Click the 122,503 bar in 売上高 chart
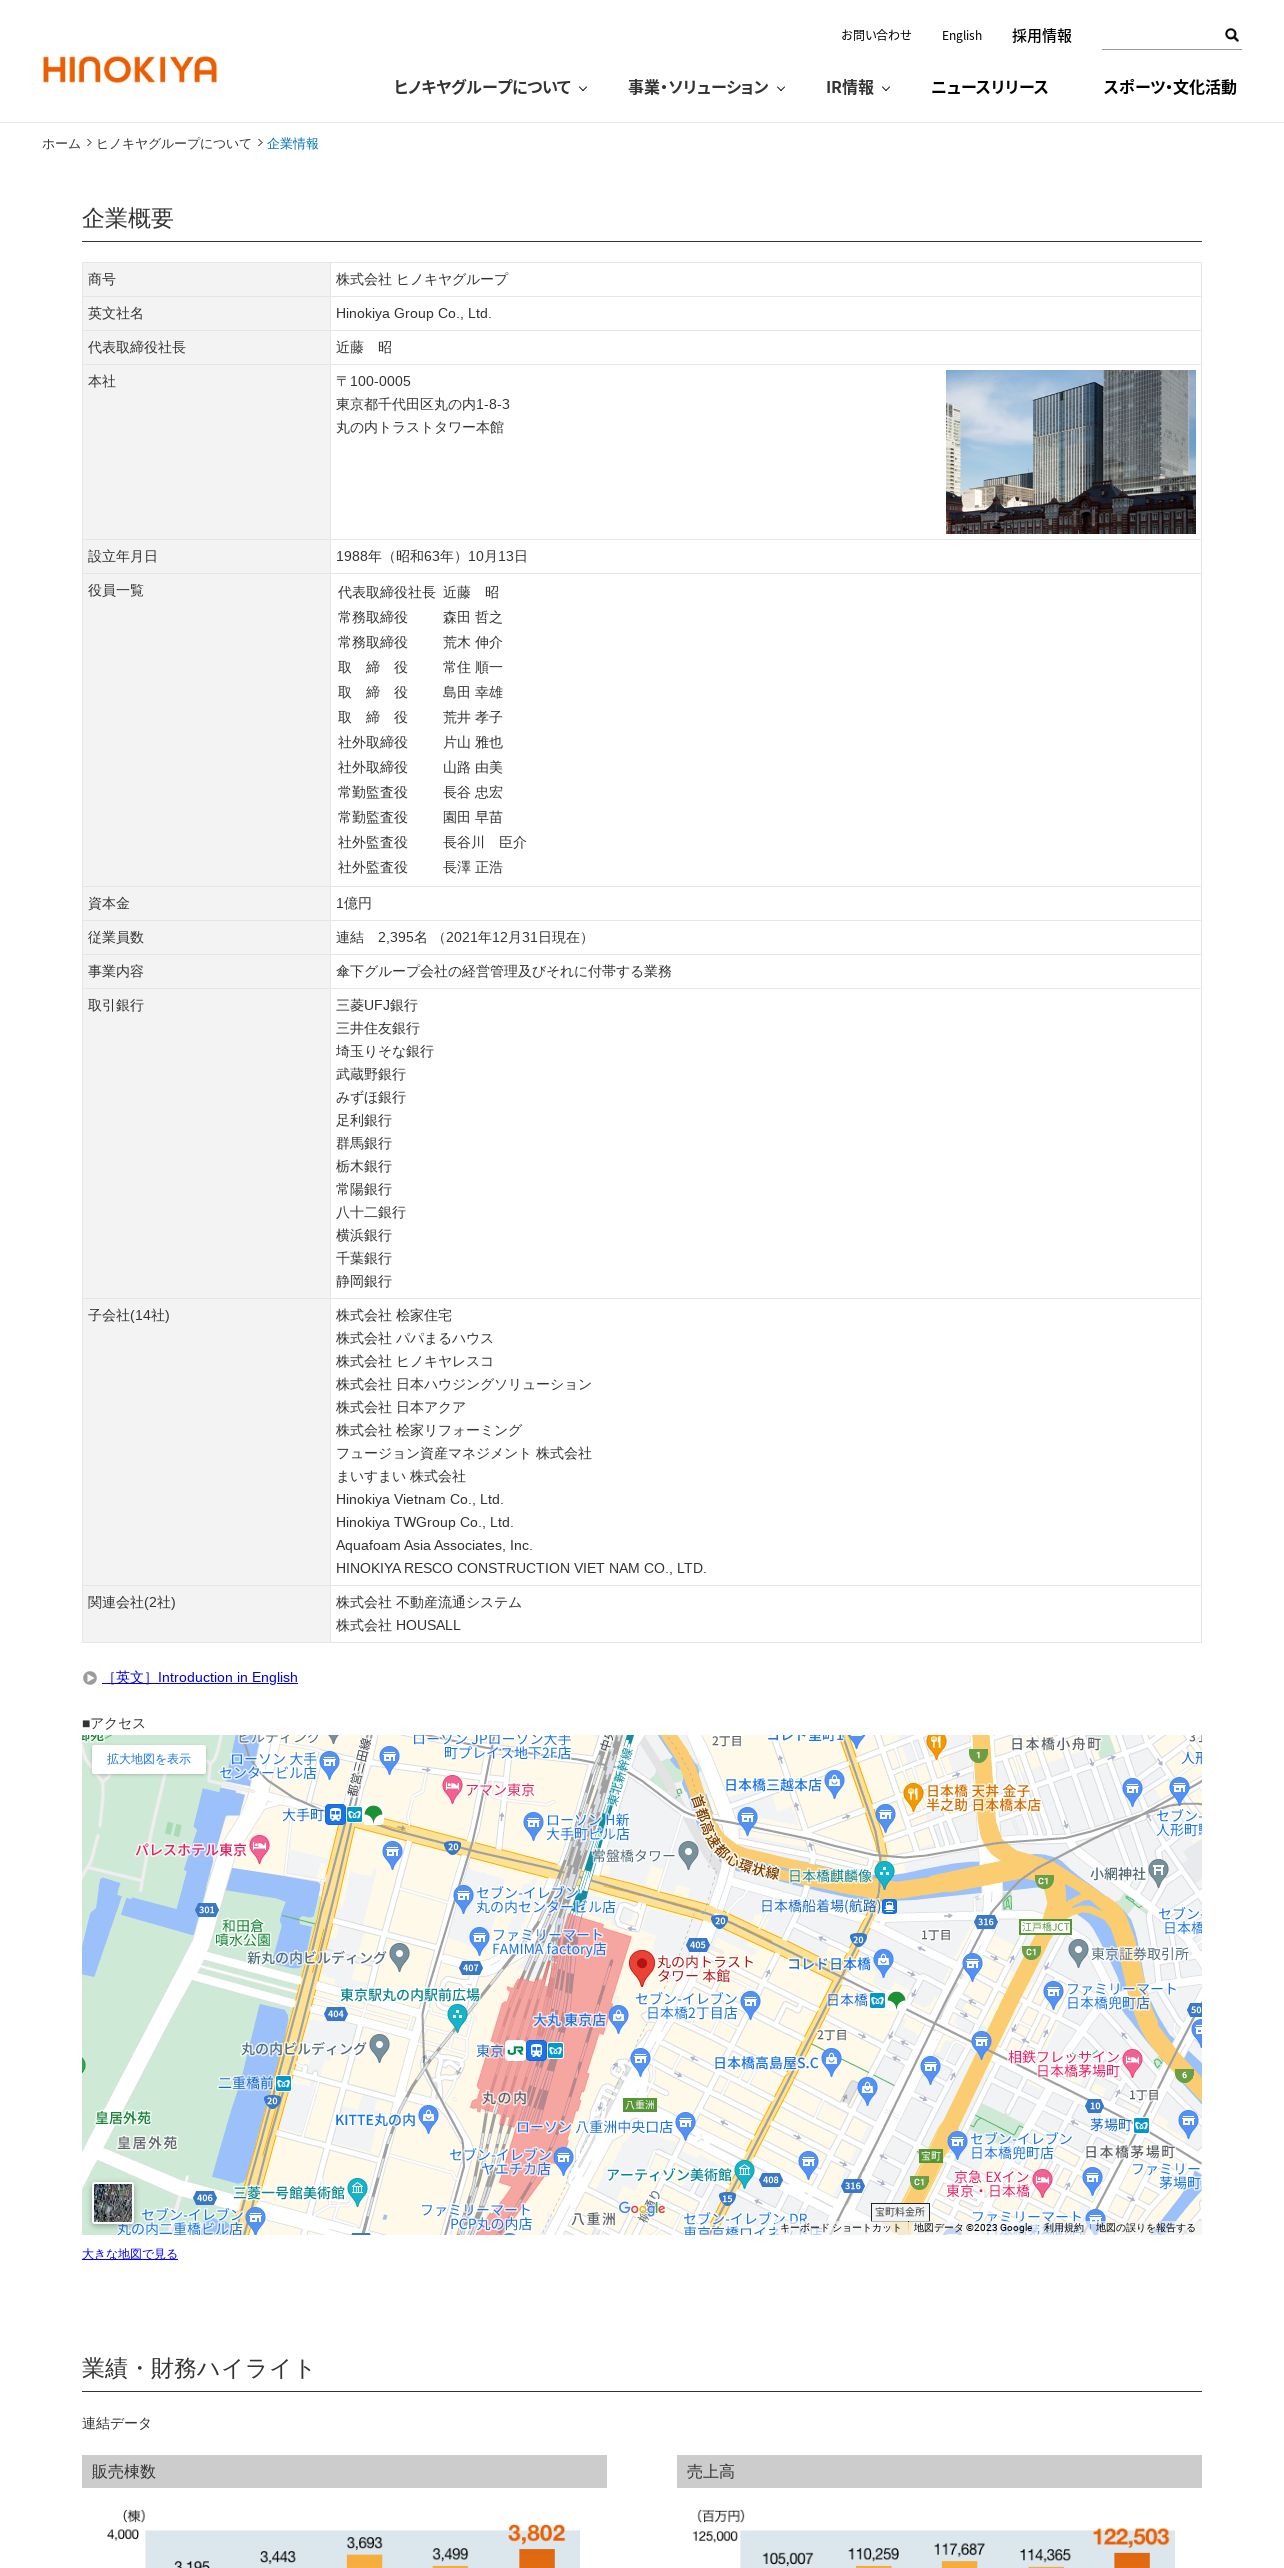 pos(1132,2560)
